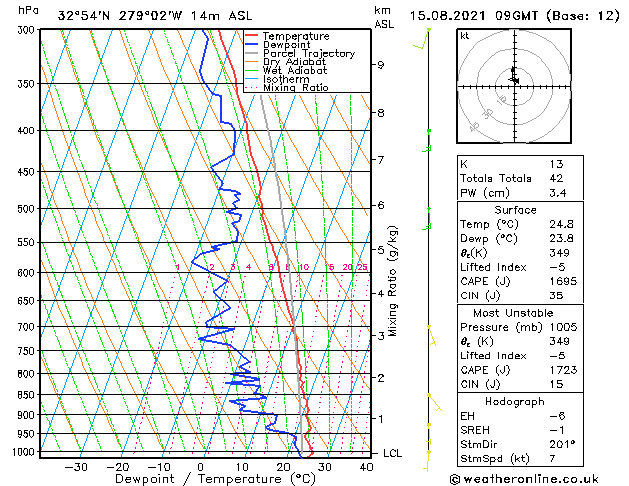629x486 pixels.
Task: Click the Hodograph section header in table
Action: pyautogui.click(x=515, y=401)
